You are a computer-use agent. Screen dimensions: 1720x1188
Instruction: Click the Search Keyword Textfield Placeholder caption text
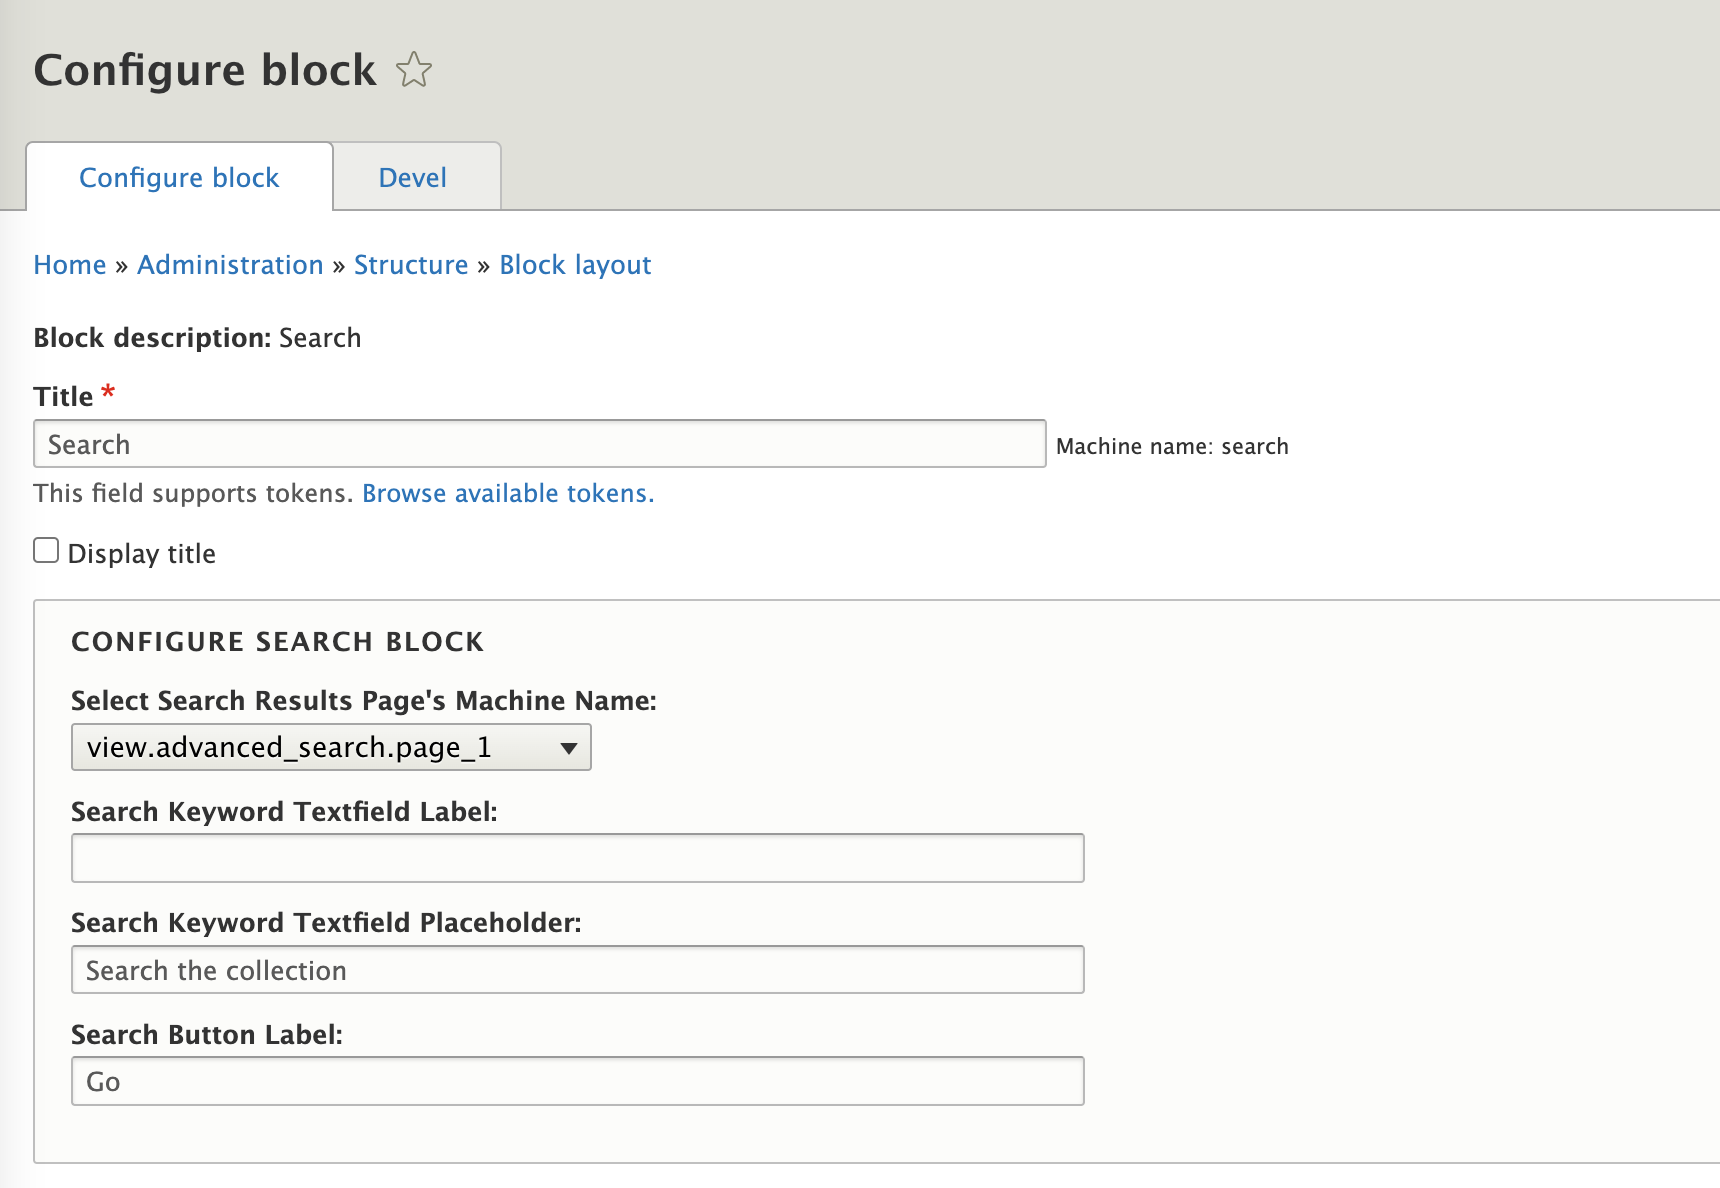coord(326,923)
